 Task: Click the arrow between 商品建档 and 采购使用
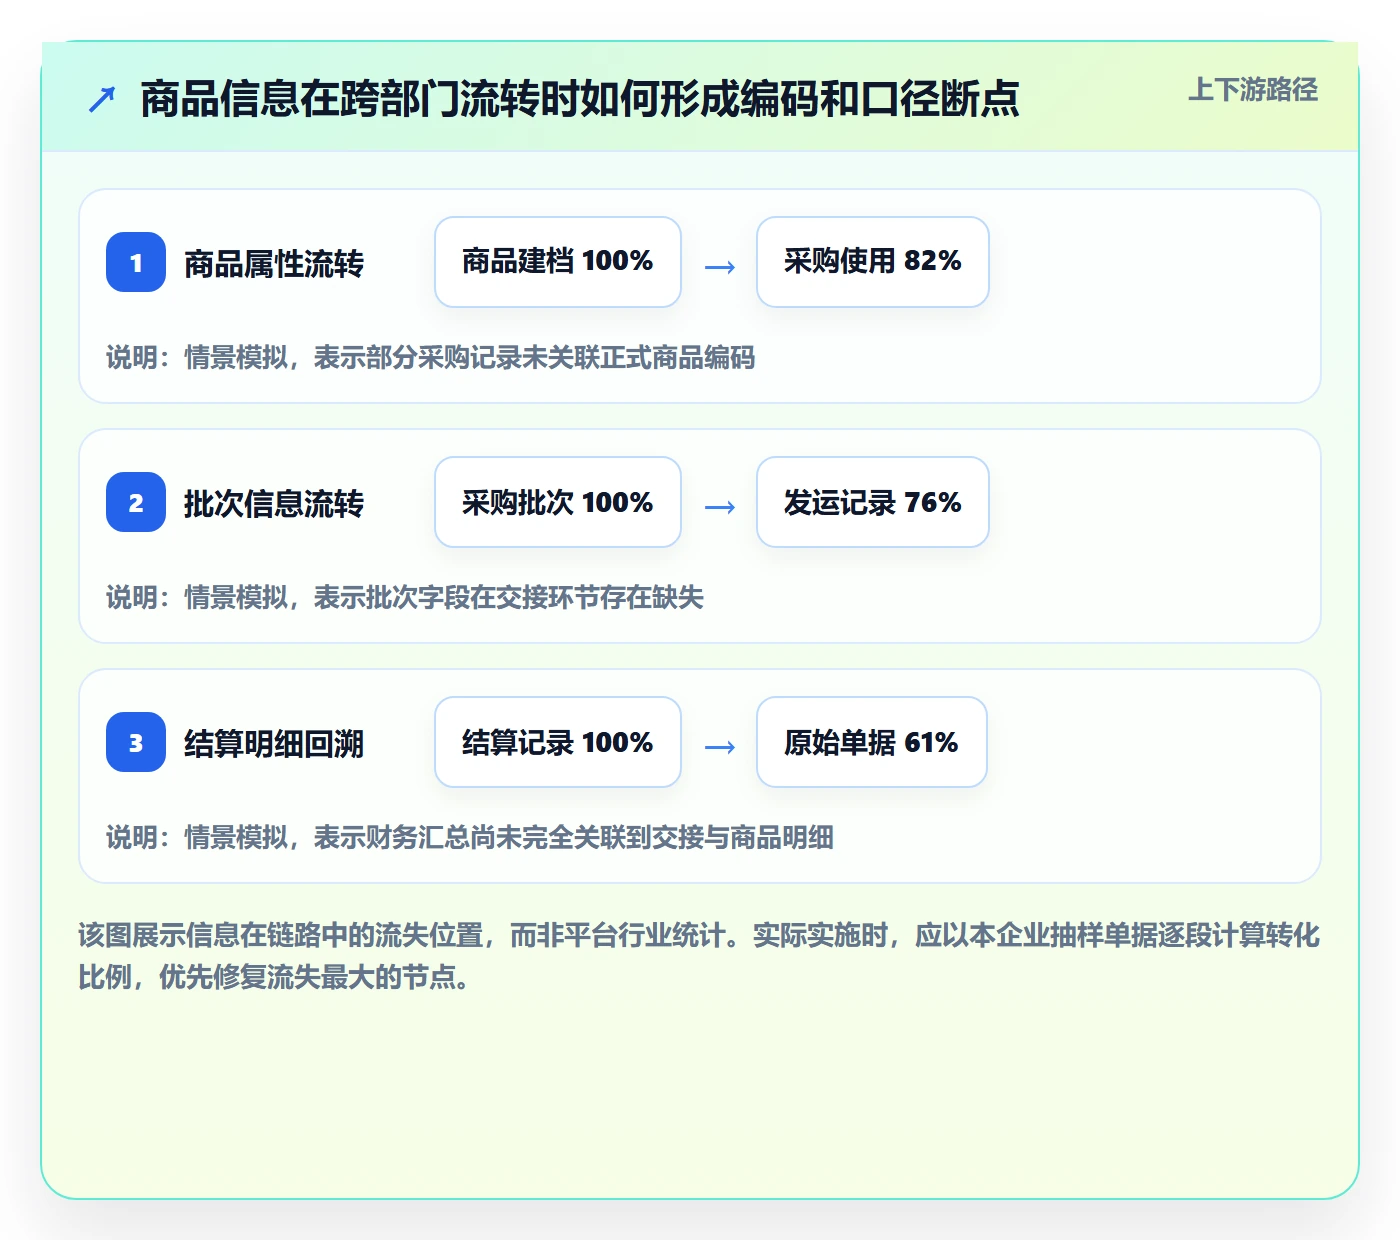pyautogui.click(x=720, y=267)
